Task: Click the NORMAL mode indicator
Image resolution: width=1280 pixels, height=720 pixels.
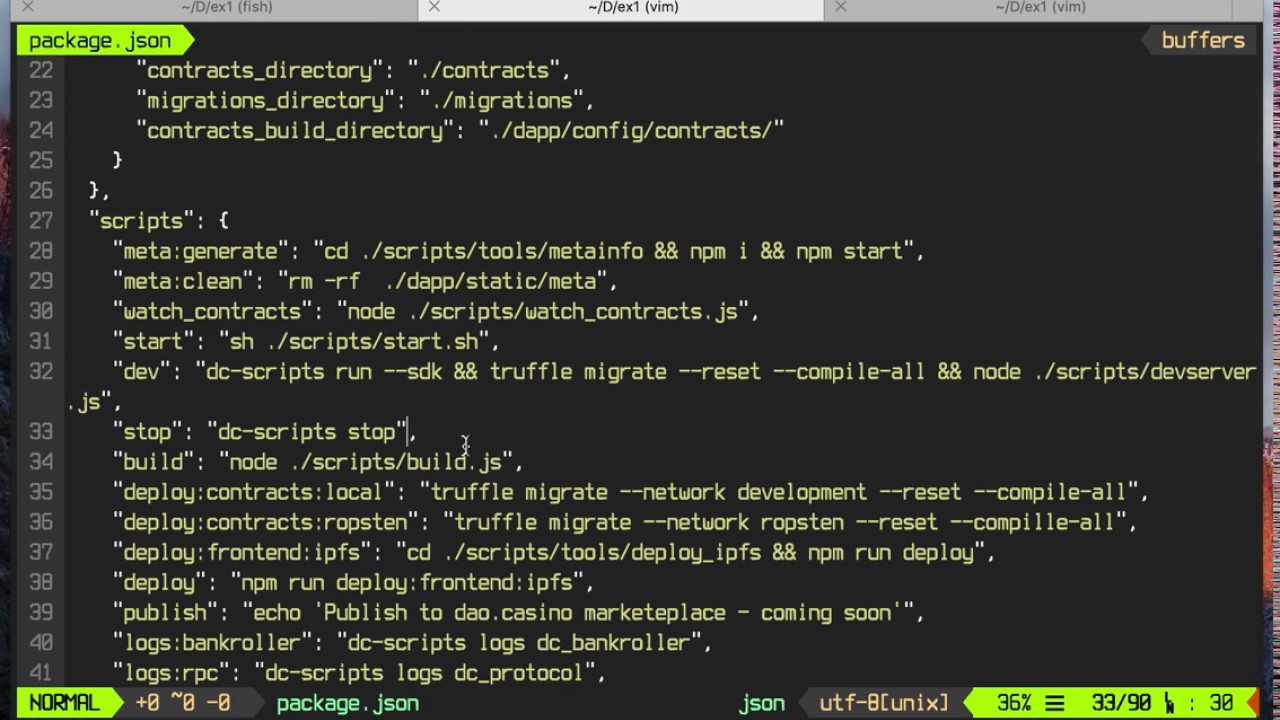Action: 65,703
